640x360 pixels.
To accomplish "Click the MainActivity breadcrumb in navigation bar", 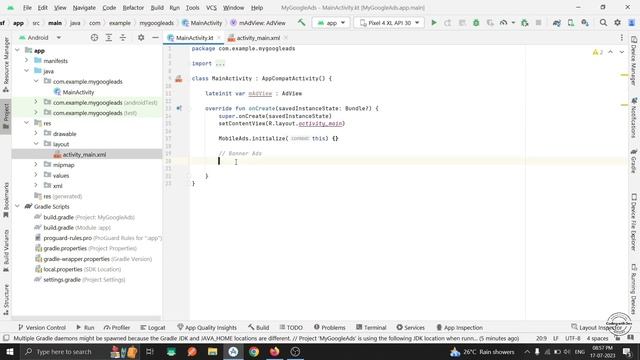I will [202, 23].
